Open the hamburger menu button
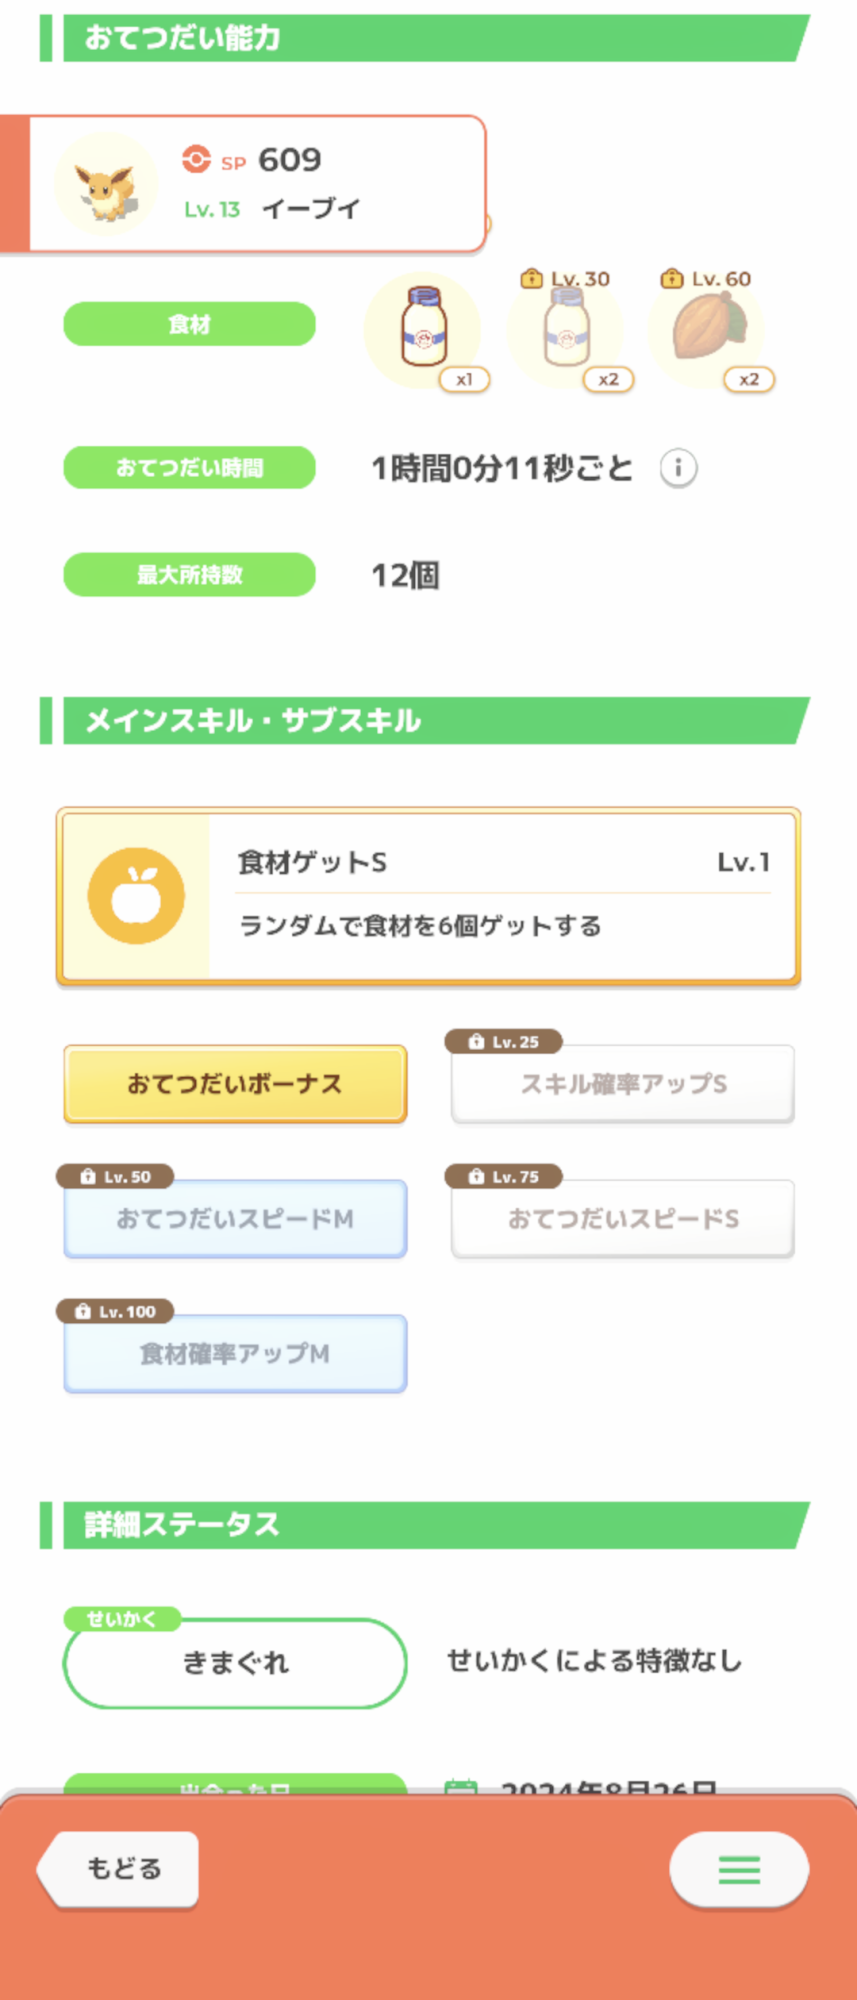 (739, 1869)
